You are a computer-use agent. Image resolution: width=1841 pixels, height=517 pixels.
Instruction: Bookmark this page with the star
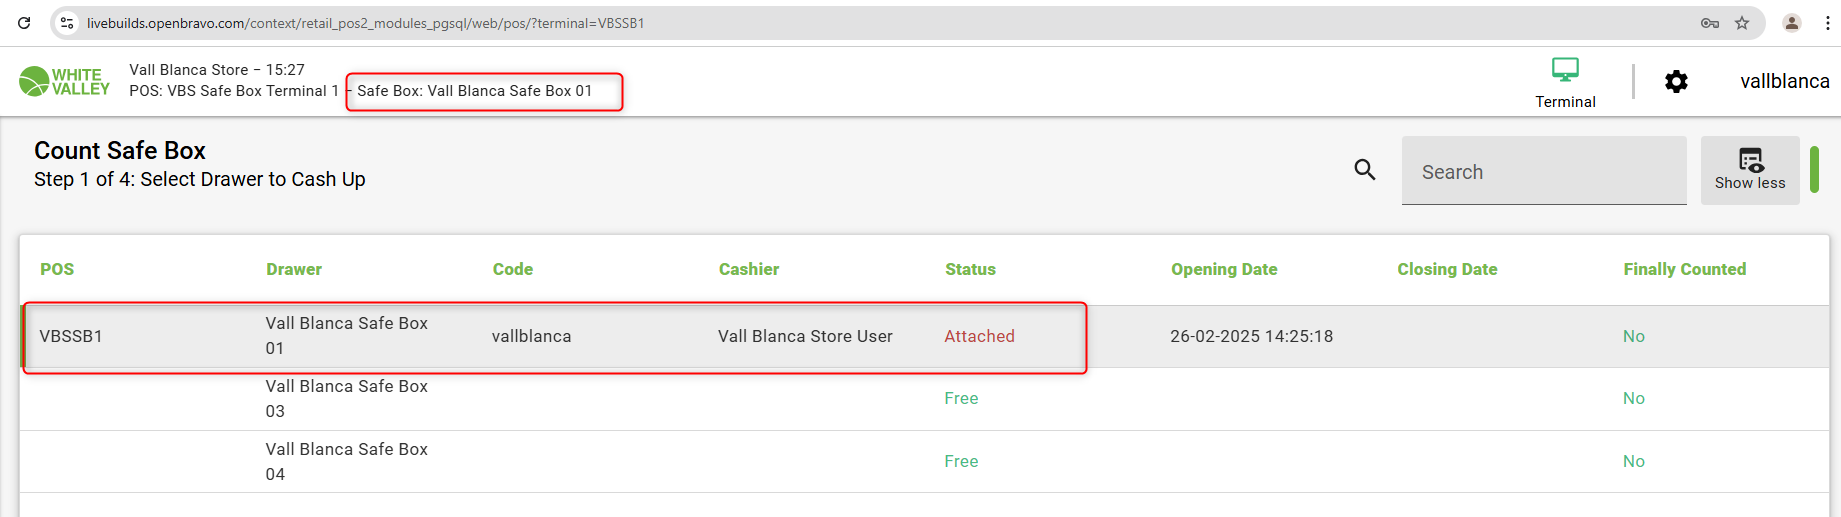click(x=1742, y=23)
